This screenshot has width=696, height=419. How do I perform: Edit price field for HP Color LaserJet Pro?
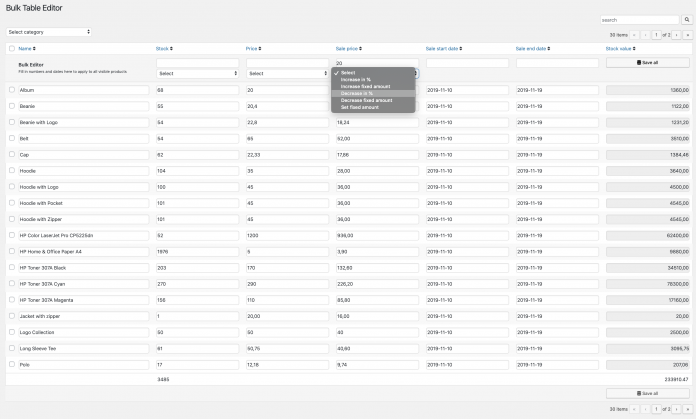(x=288, y=235)
